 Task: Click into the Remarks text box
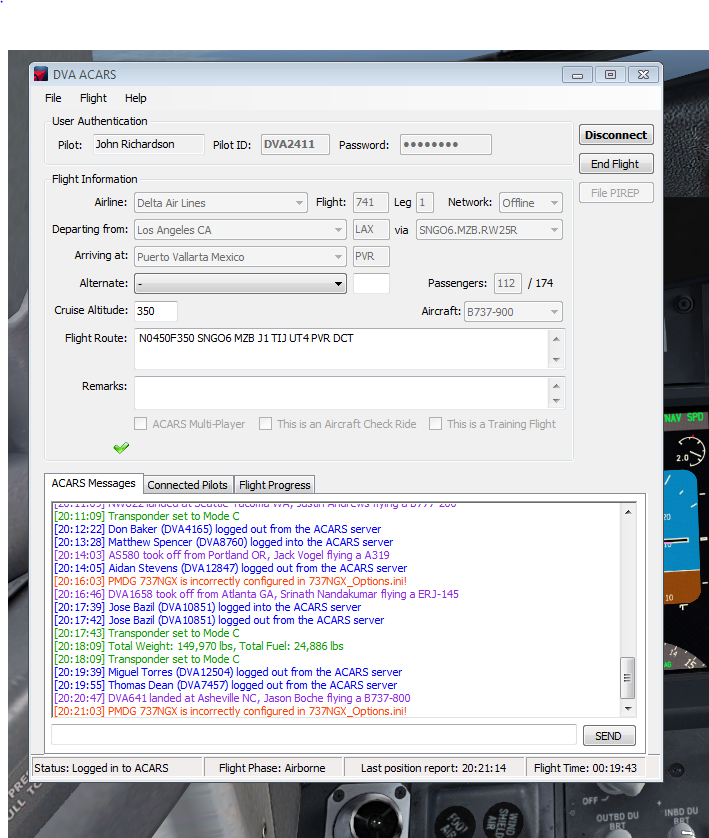pos(342,393)
